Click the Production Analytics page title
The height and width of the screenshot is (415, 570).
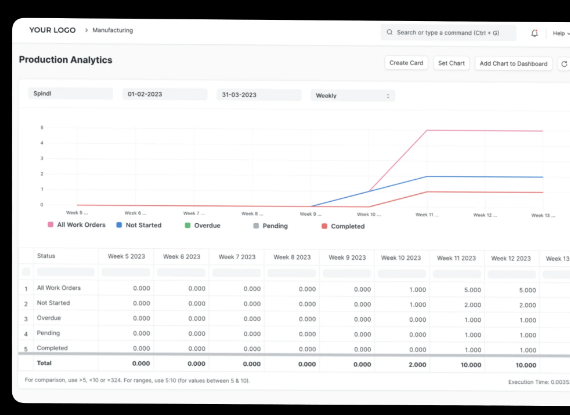coord(65,60)
